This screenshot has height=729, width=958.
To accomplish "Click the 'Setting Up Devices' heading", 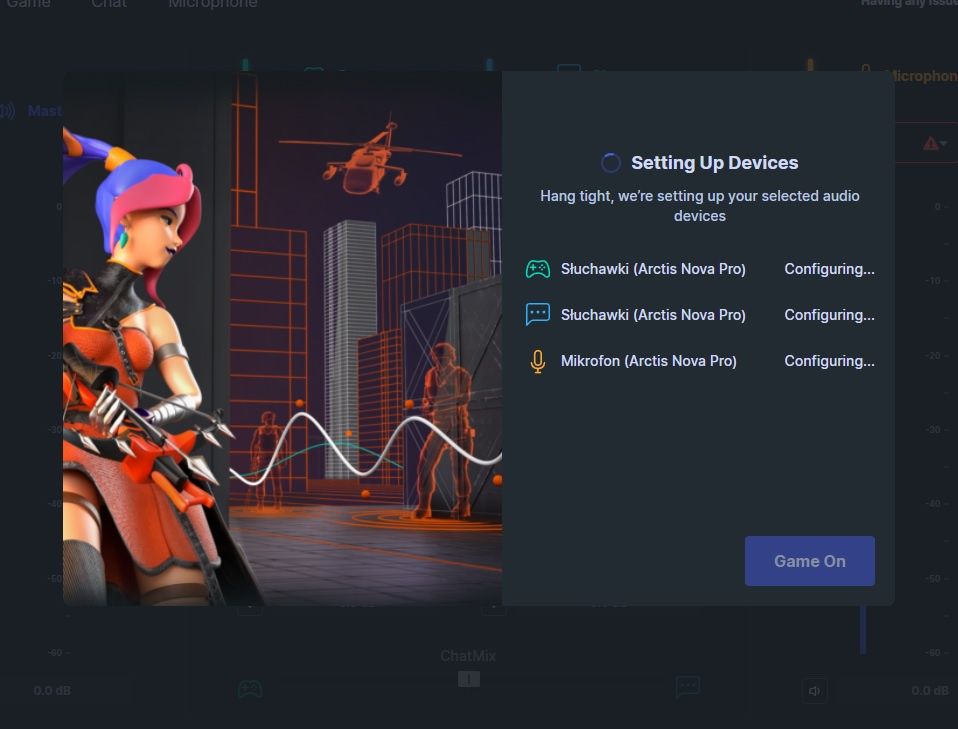I will [714, 163].
